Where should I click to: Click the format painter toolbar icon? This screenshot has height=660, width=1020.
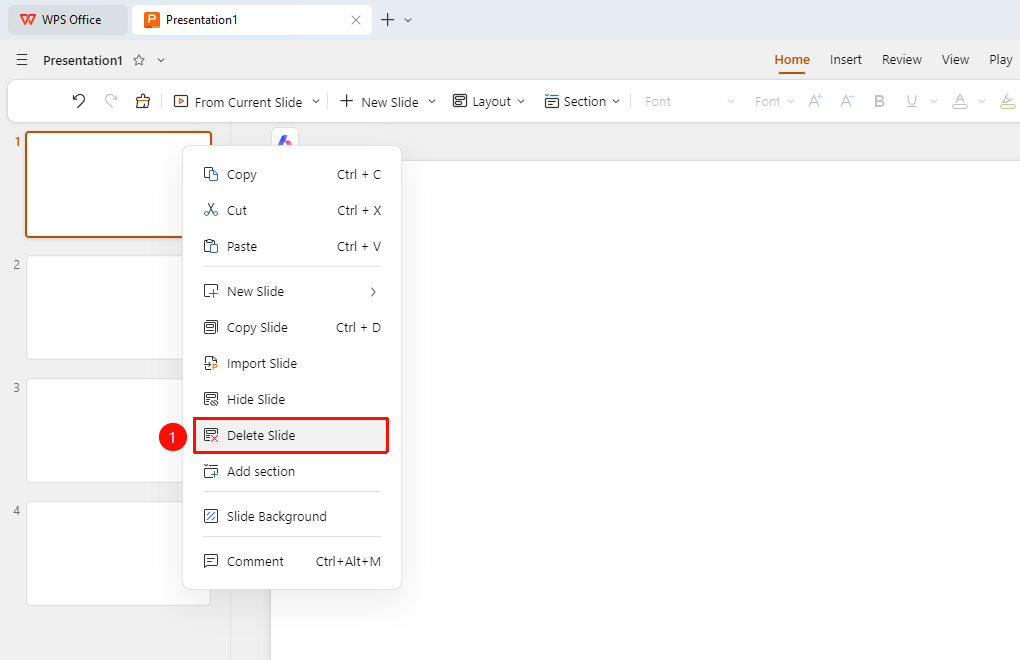click(142, 101)
